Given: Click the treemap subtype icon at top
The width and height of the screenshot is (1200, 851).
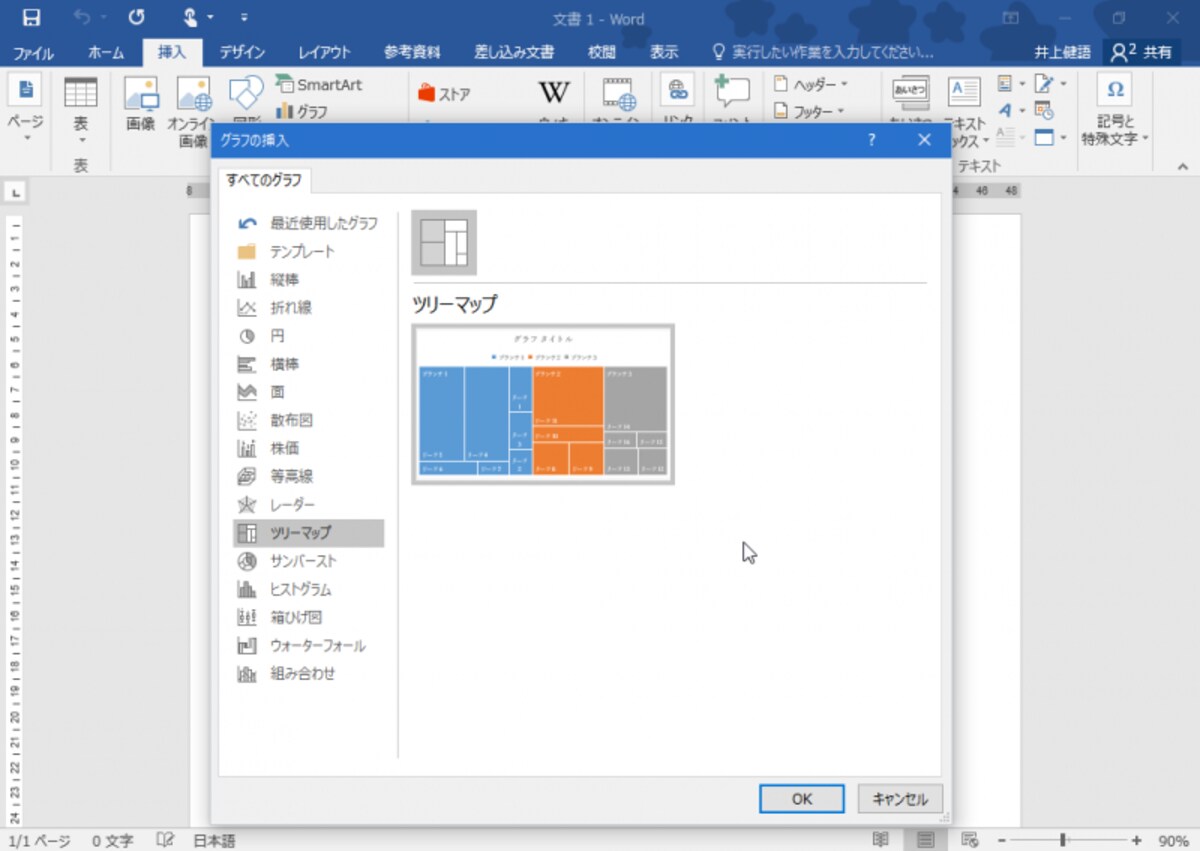Looking at the screenshot, I should click(444, 242).
